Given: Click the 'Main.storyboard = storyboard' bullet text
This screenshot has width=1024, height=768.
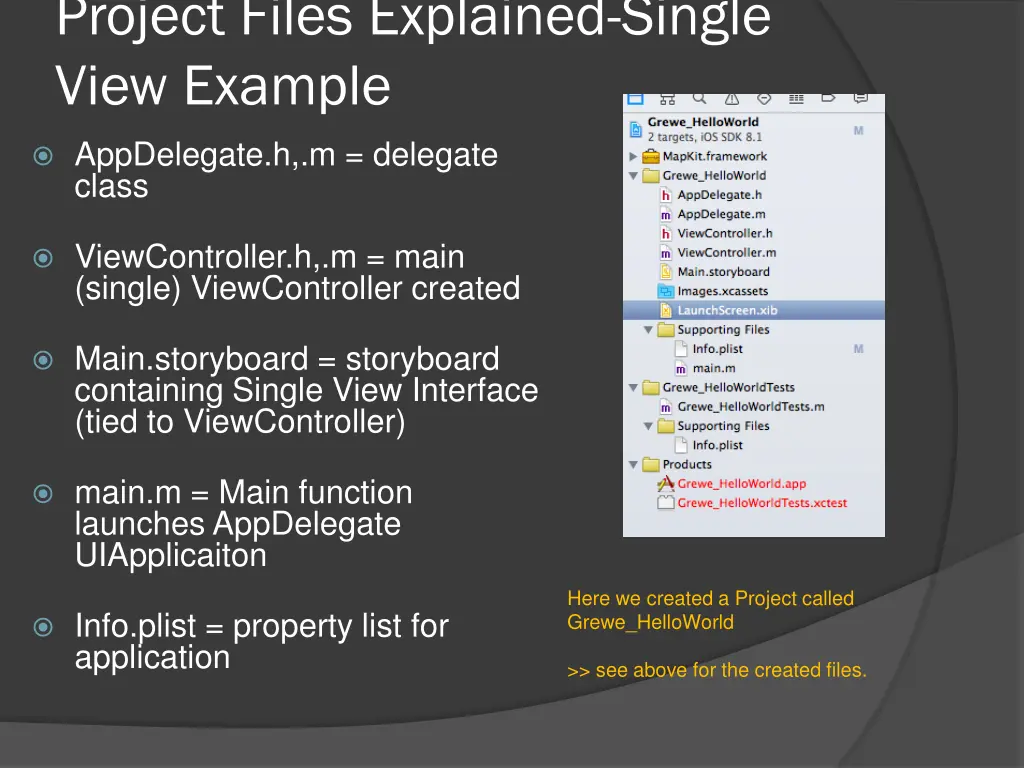Looking at the screenshot, I should click(287, 359).
